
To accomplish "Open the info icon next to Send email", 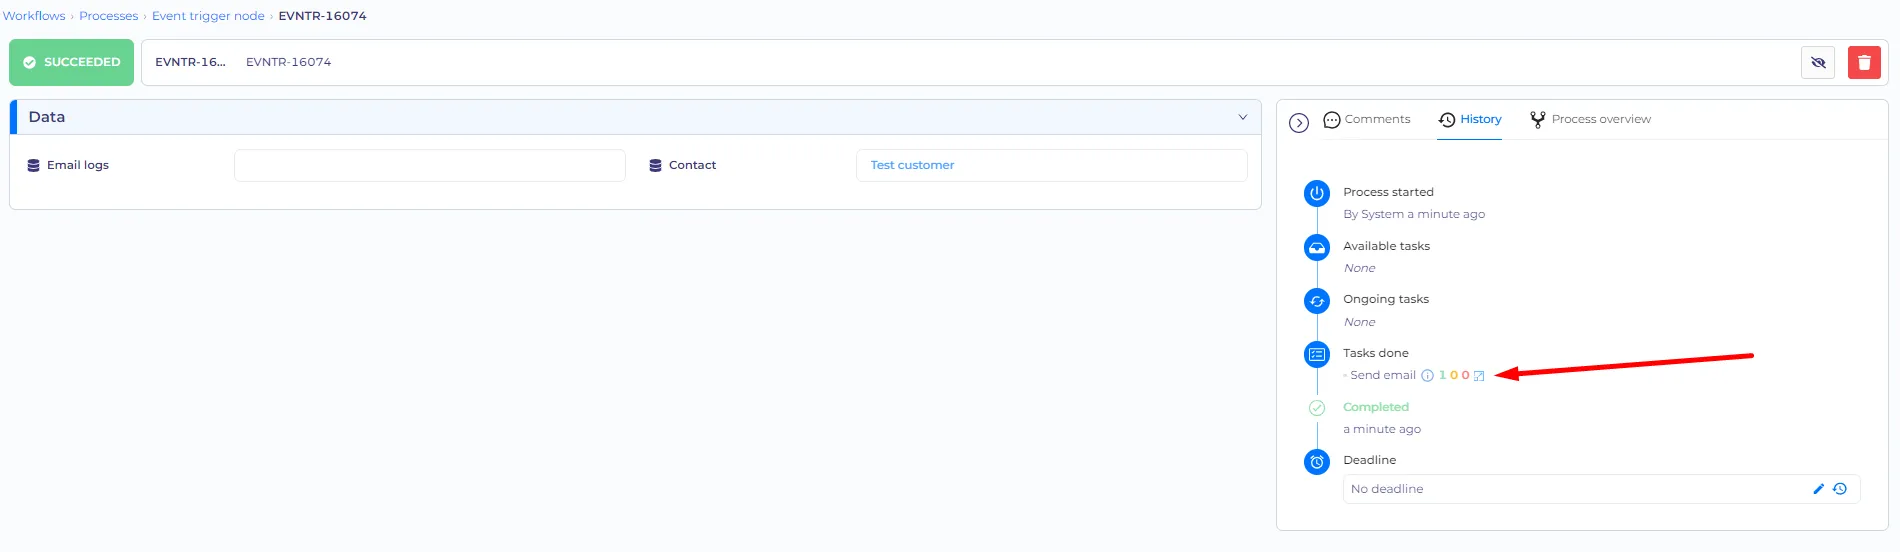I will (1427, 376).
